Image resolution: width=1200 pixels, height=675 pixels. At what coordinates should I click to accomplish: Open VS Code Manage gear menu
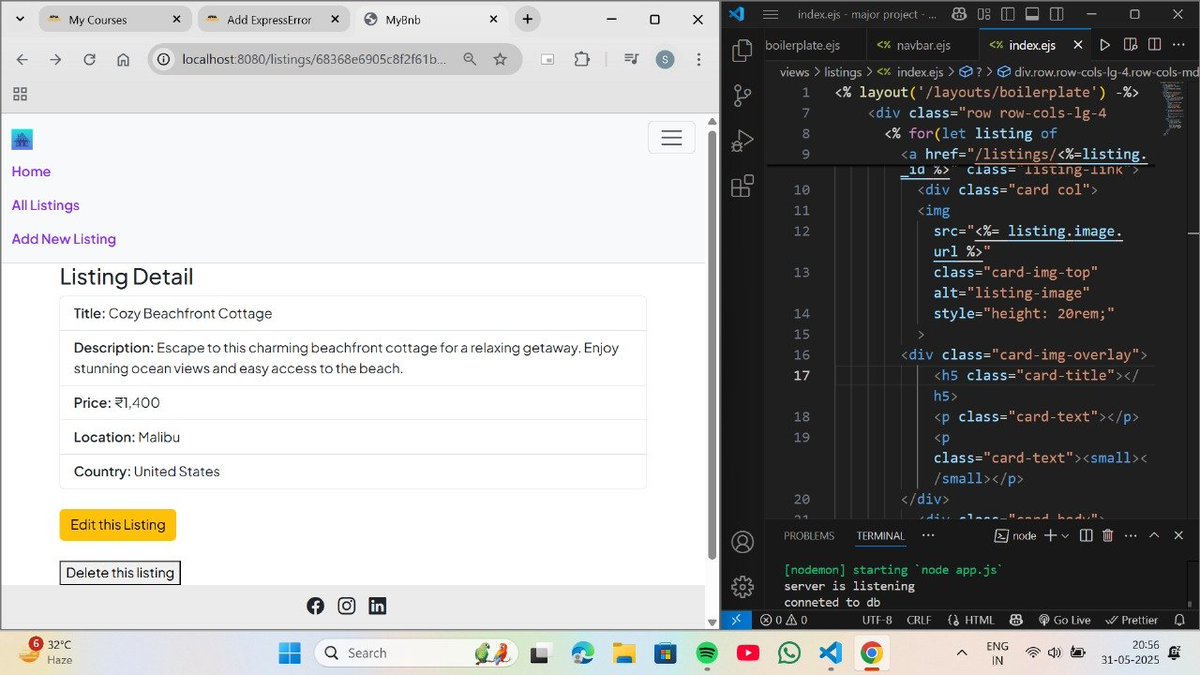coord(742,587)
